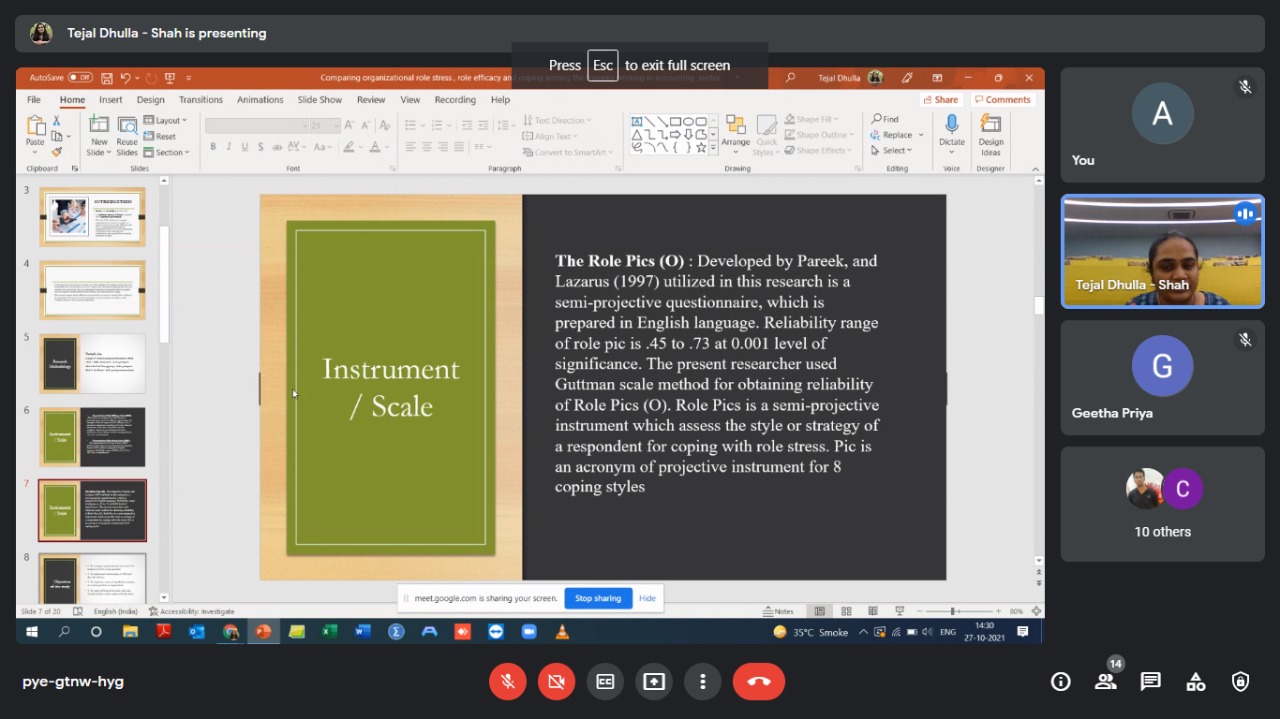The image size is (1280, 719).
Task: Select slide 6 thumbnail
Action: 92,436
